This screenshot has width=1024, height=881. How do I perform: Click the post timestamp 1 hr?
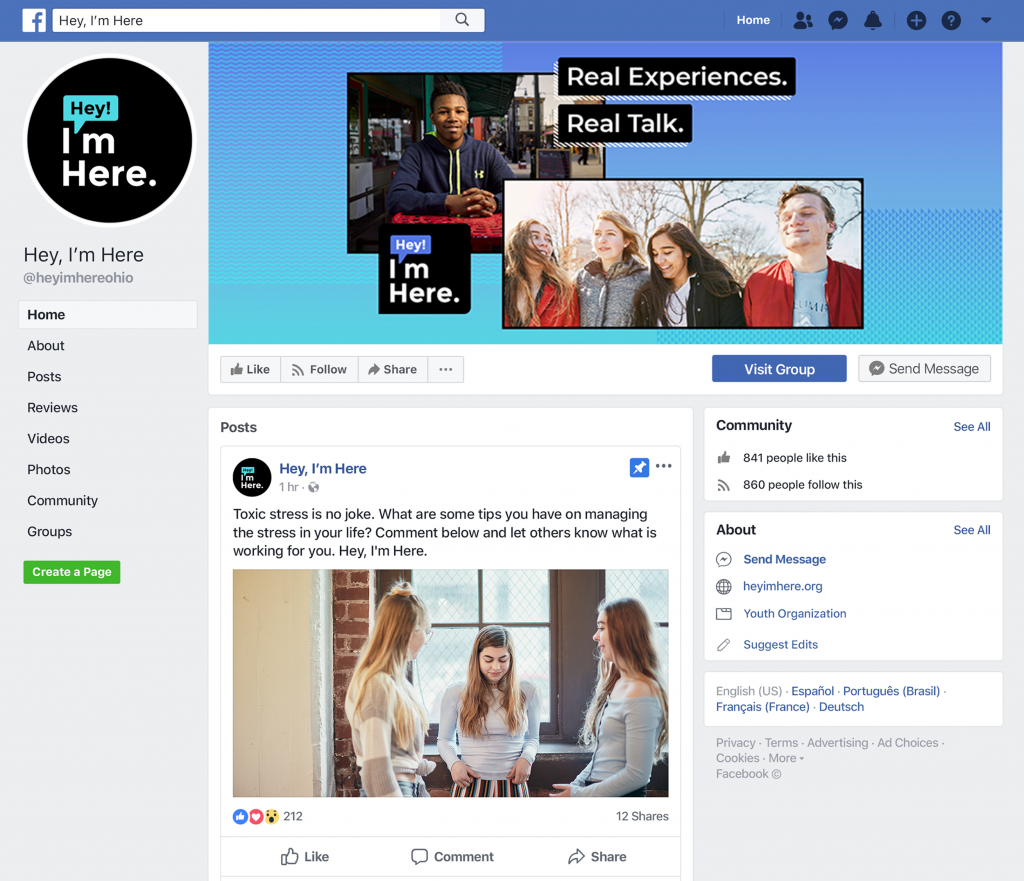point(288,487)
